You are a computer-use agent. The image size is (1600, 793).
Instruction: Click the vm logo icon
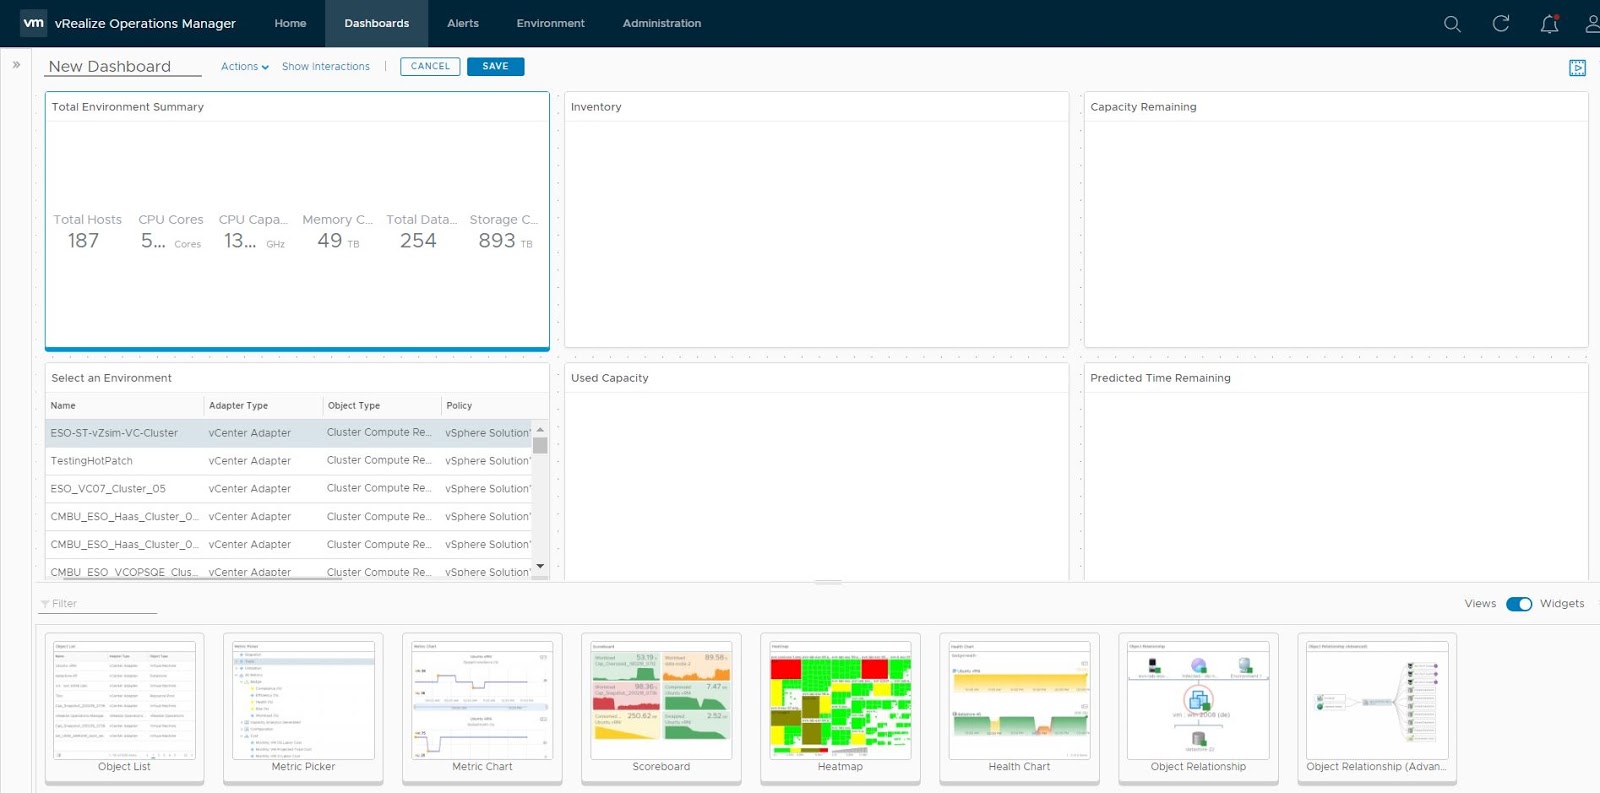click(x=33, y=23)
